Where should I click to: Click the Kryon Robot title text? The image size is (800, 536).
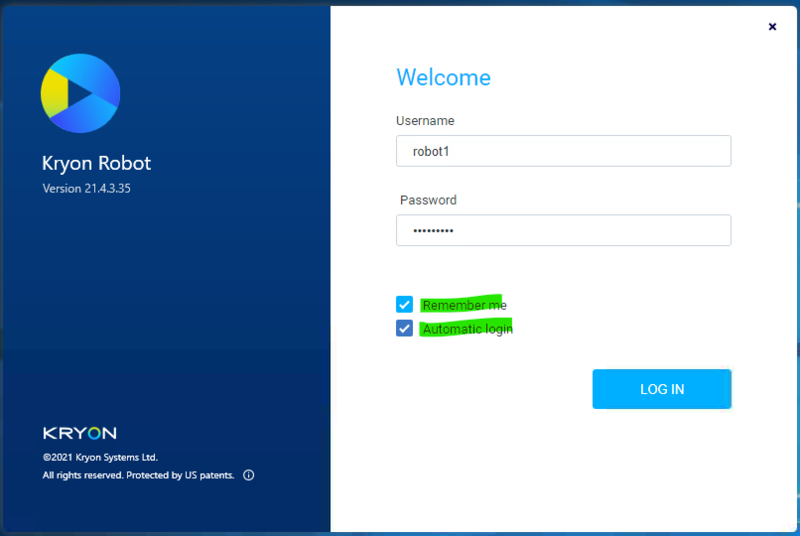coord(96,163)
